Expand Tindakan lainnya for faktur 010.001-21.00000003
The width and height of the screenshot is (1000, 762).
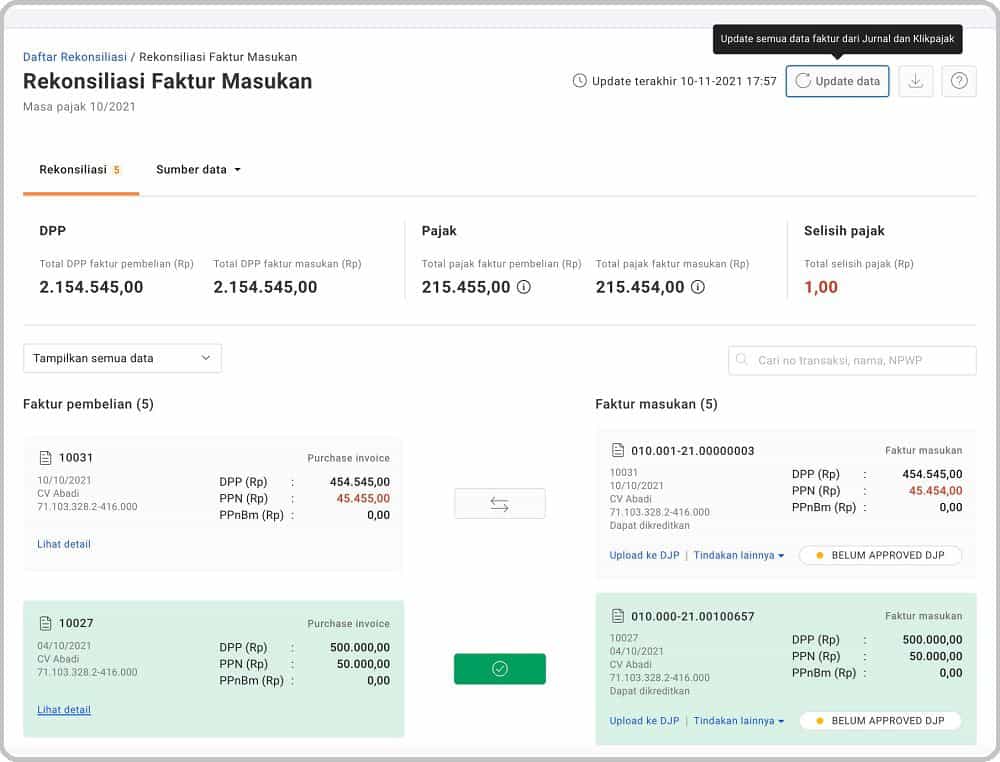739,555
